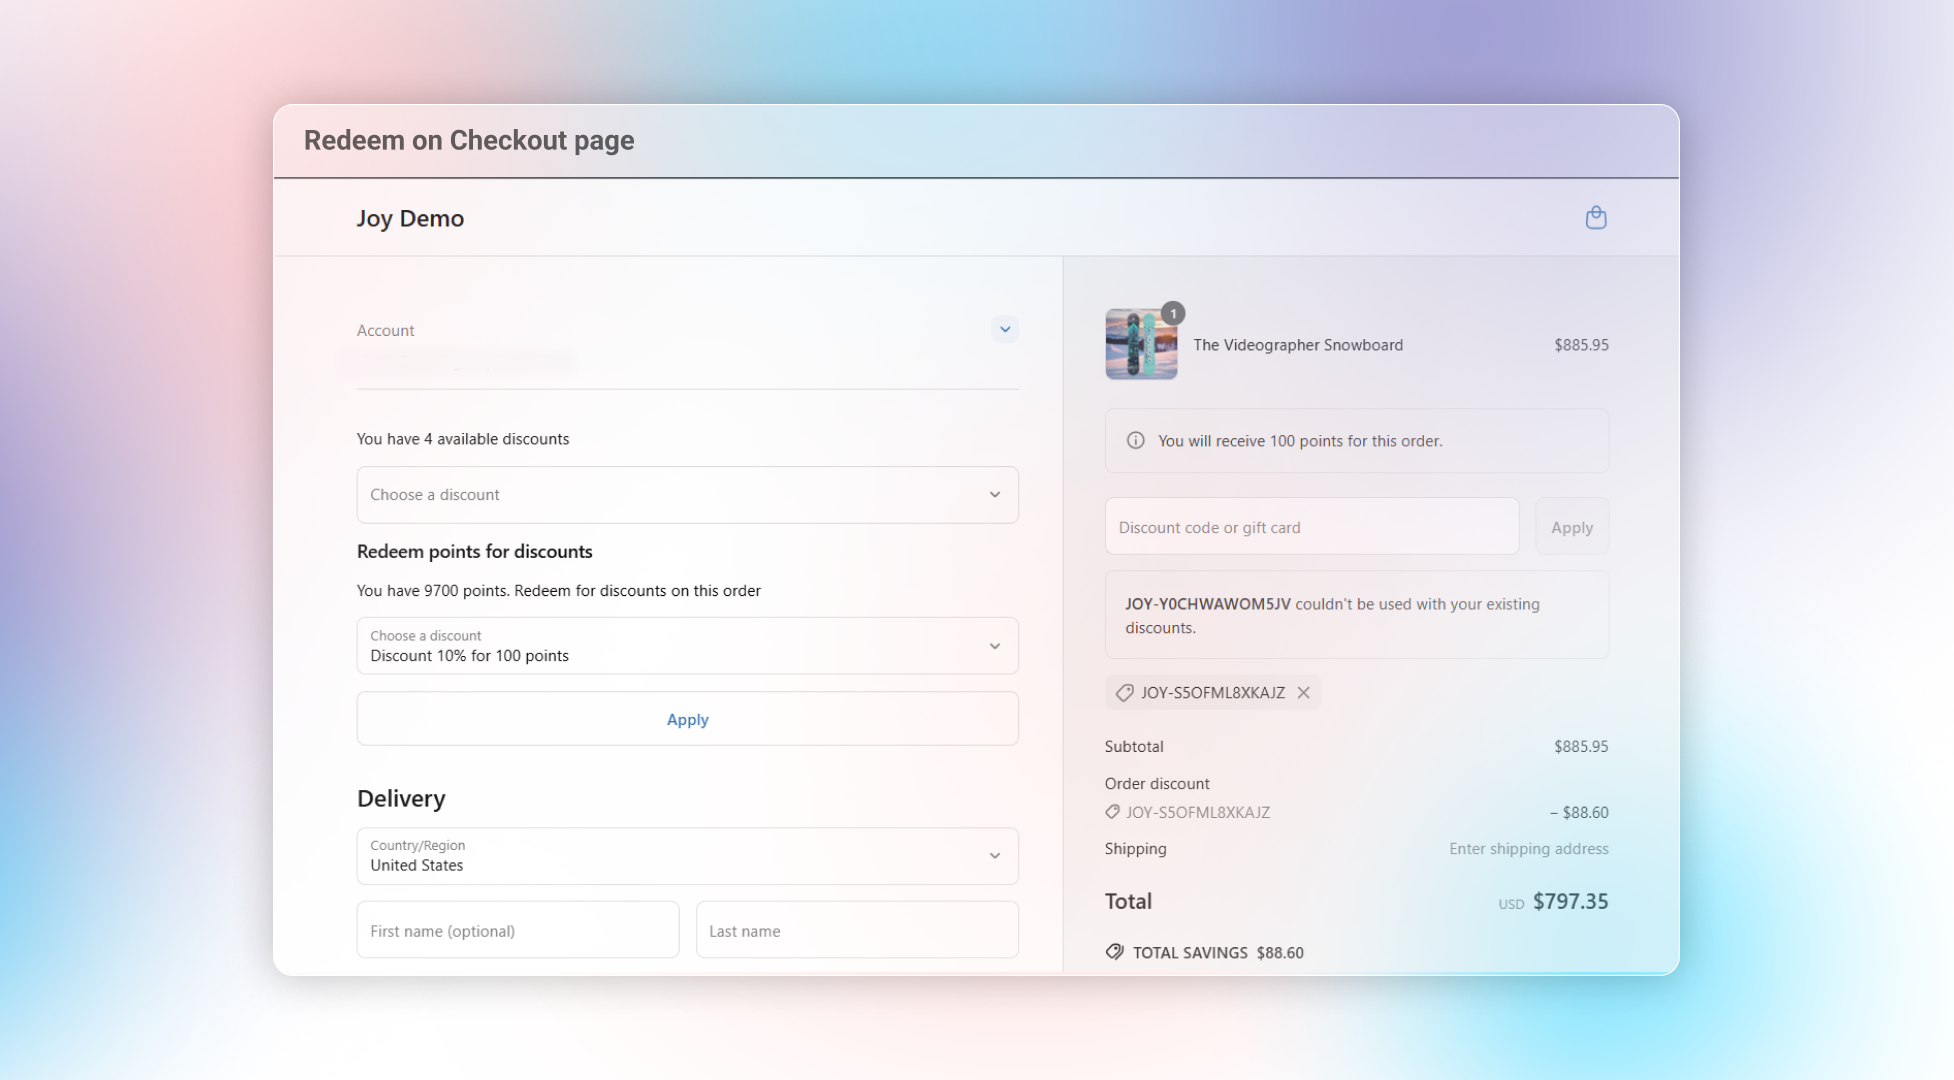
Task: Click the Order discount code tag icon
Action: click(1112, 812)
